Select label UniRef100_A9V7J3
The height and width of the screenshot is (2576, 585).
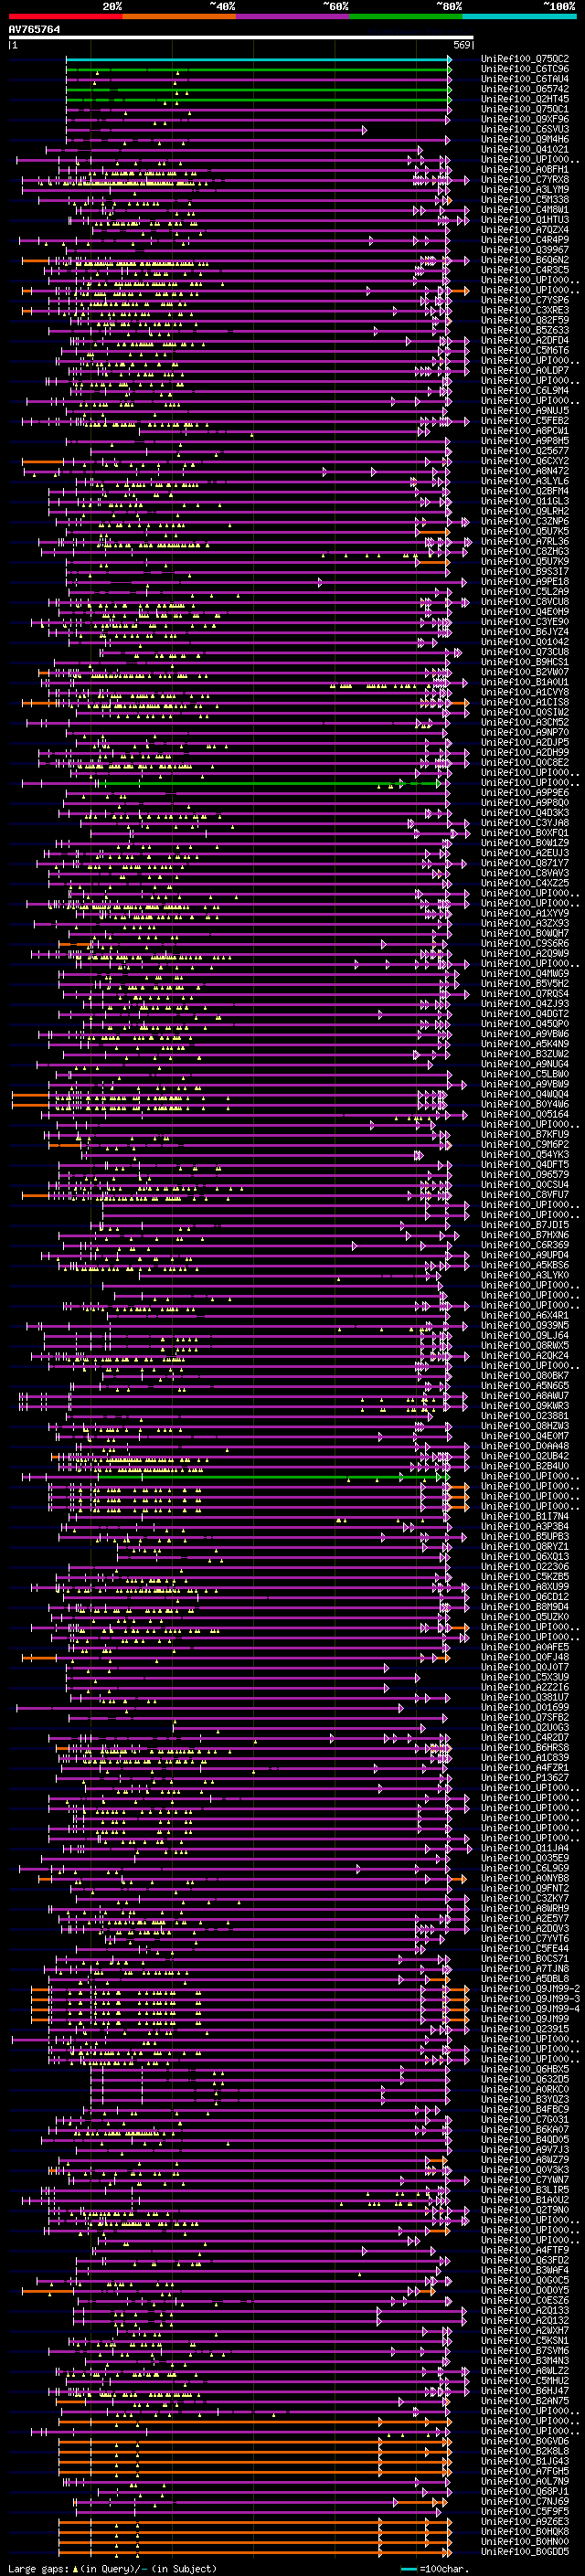click(x=525, y=2149)
